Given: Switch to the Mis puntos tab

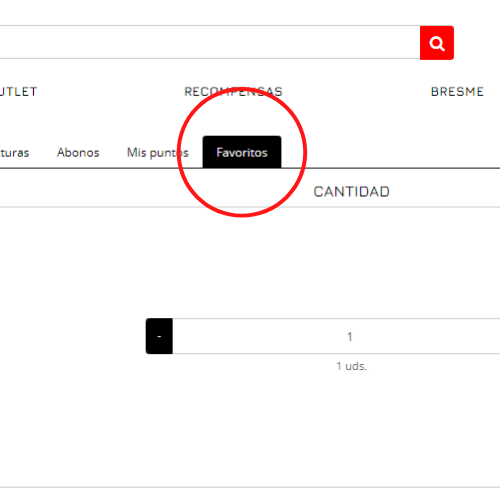Looking at the screenshot, I should (158, 153).
